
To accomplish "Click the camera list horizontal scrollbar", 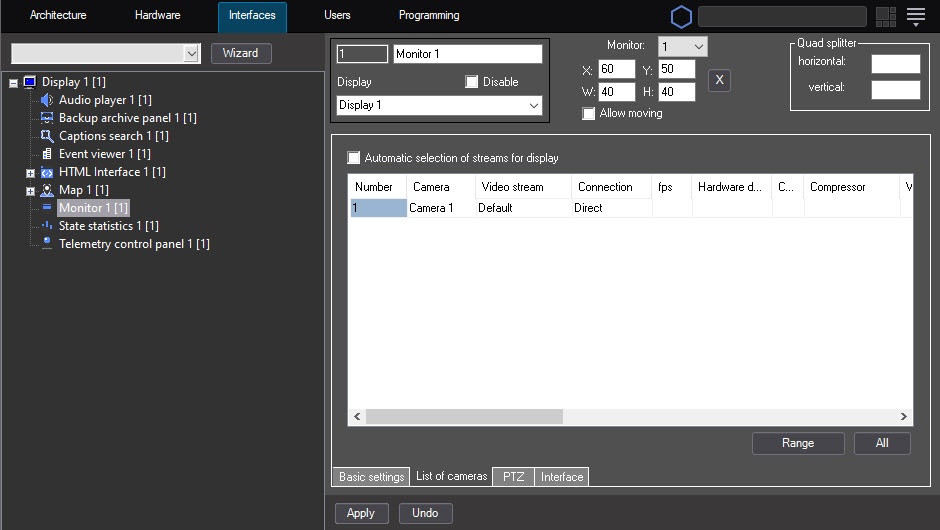I will click(x=465, y=416).
